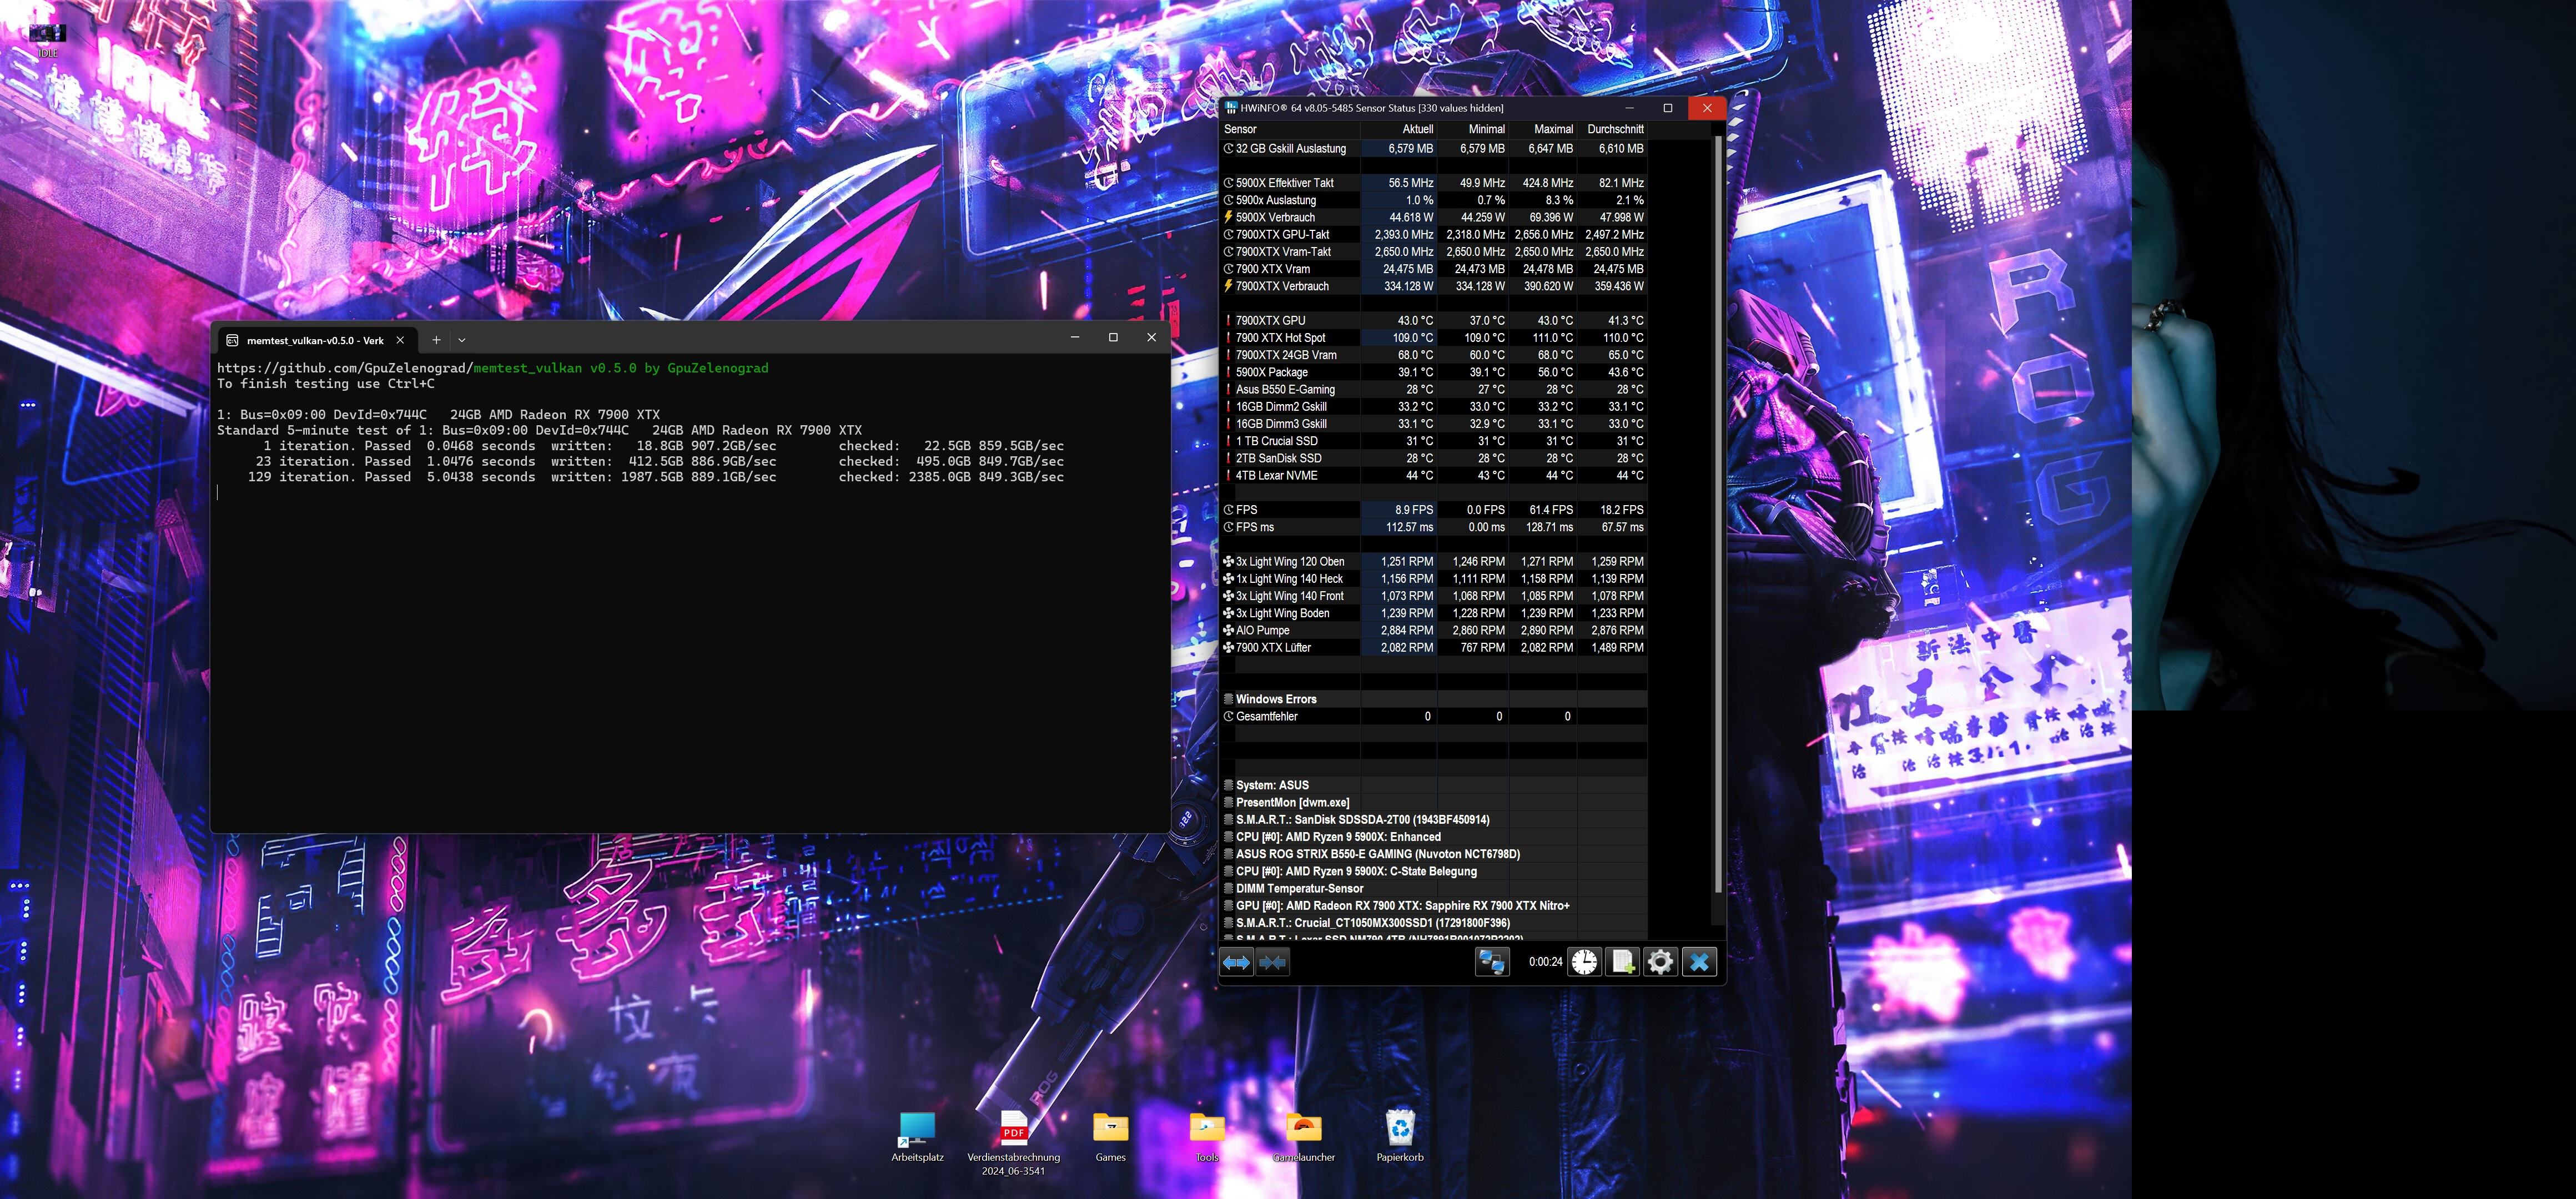Image resolution: width=2576 pixels, height=1199 pixels.
Task: Expand the System: ASUS sensor group
Action: click(x=1271, y=785)
